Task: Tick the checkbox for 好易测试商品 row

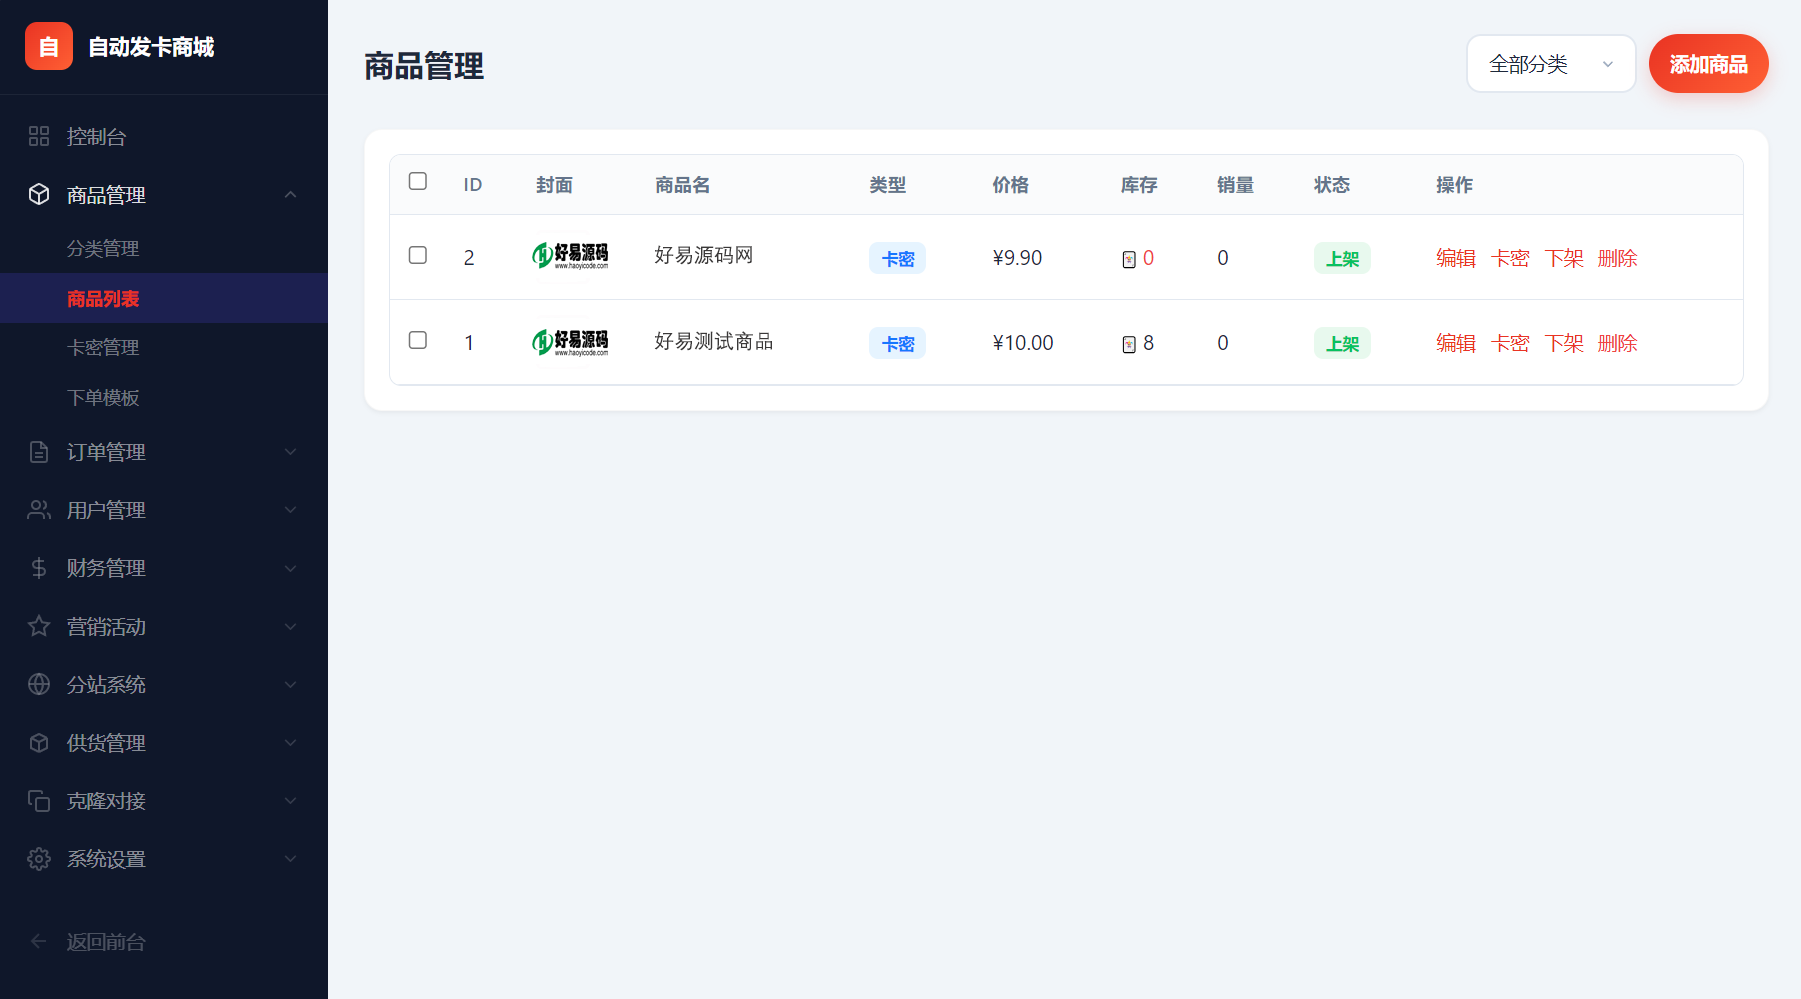Action: point(417,340)
